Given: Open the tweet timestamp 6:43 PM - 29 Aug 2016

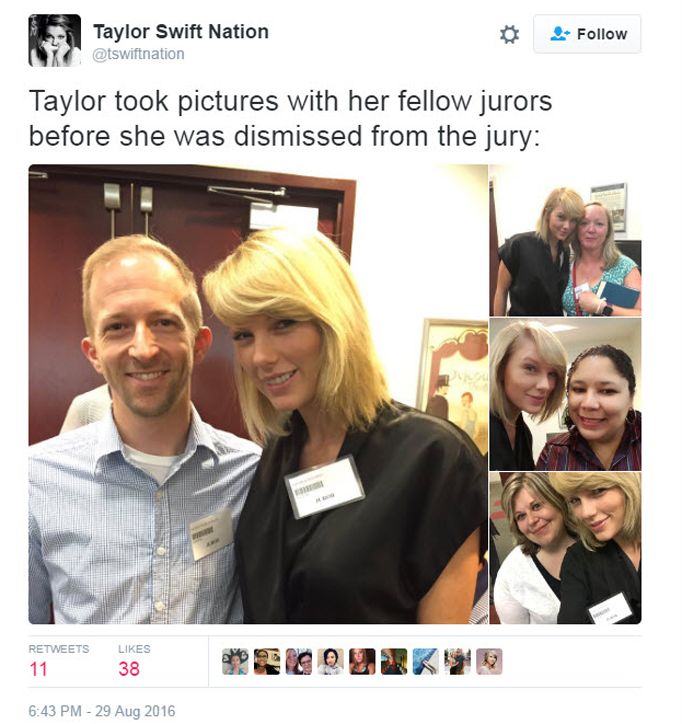Looking at the screenshot, I should click(x=102, y=711).
